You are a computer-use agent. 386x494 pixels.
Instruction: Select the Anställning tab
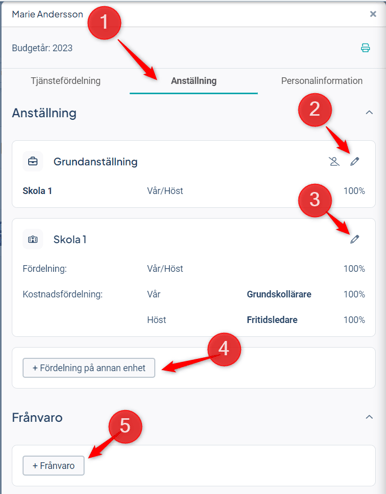coord(194,81)
